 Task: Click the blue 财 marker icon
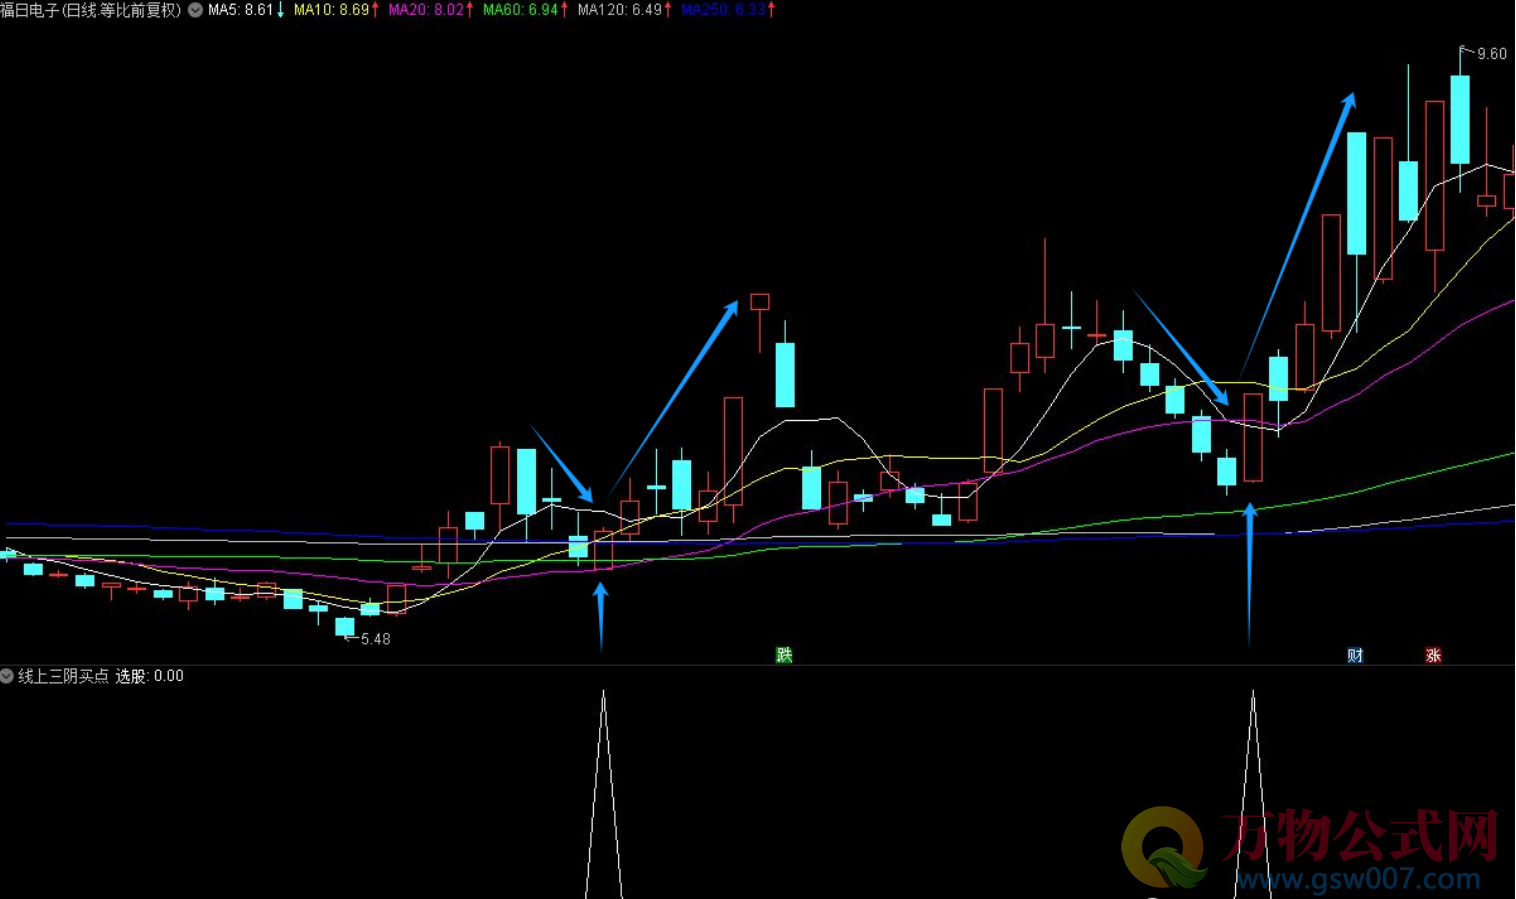pos(1355,655)
